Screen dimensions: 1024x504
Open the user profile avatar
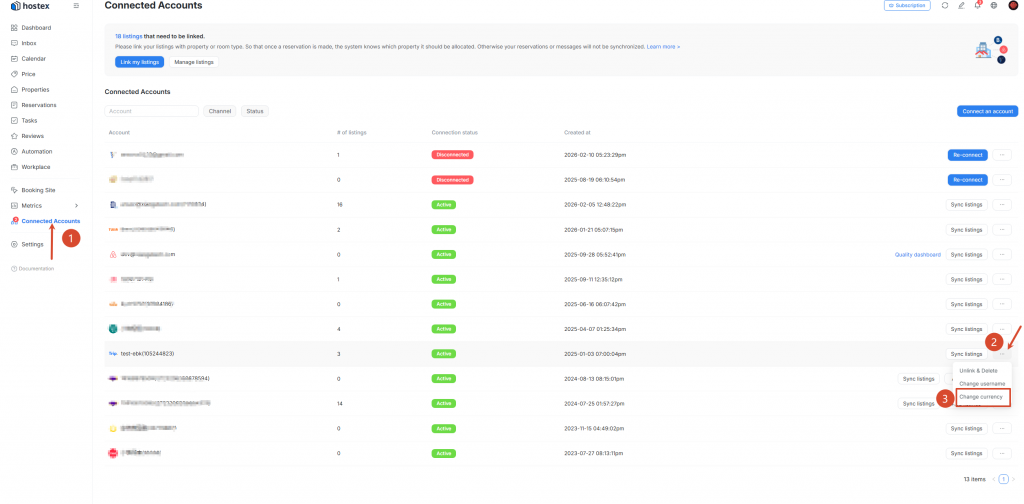(x=1012, y=6)
